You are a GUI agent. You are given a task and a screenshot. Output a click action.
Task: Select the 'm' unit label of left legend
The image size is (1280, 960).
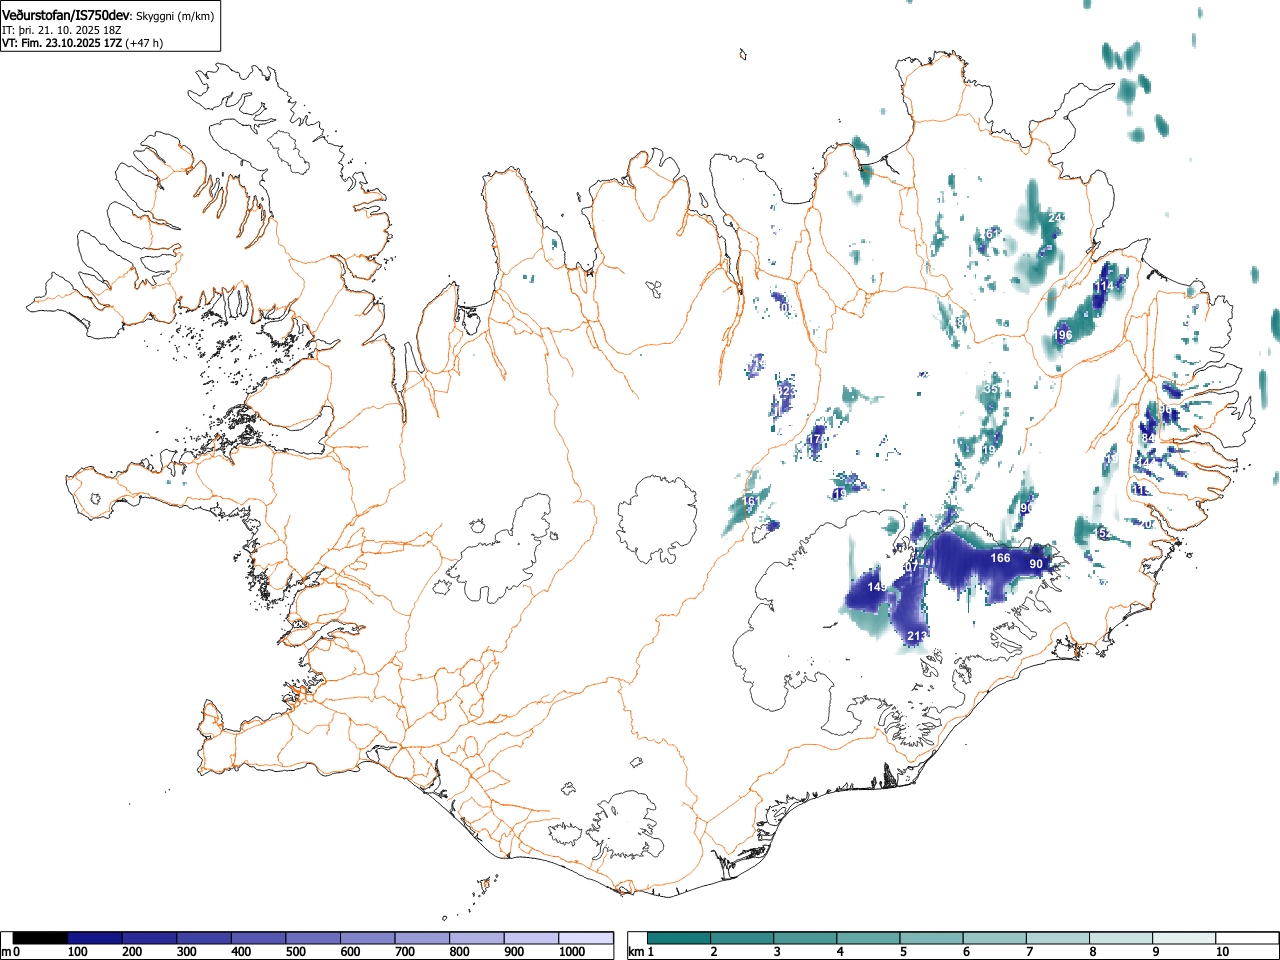click(x=7, y=952)
